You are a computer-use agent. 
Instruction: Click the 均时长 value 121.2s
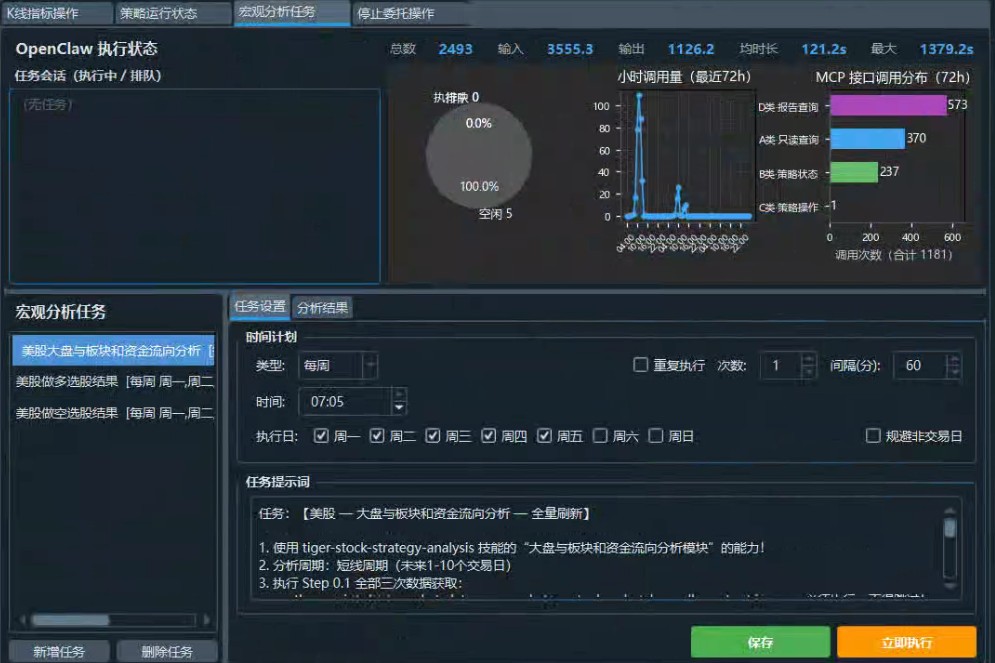click(824, 49)
